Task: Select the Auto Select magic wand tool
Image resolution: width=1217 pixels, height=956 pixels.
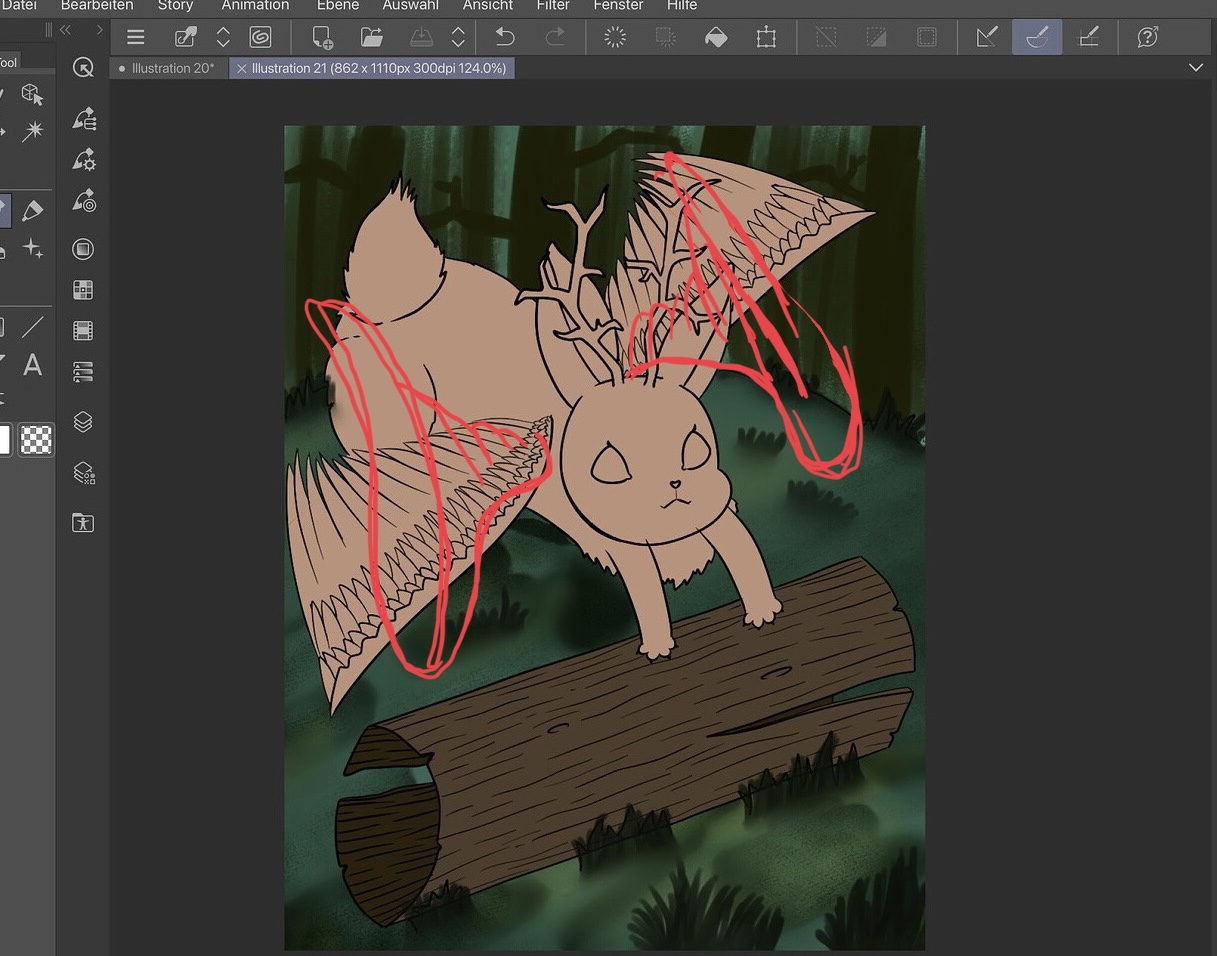Action: 33,131
